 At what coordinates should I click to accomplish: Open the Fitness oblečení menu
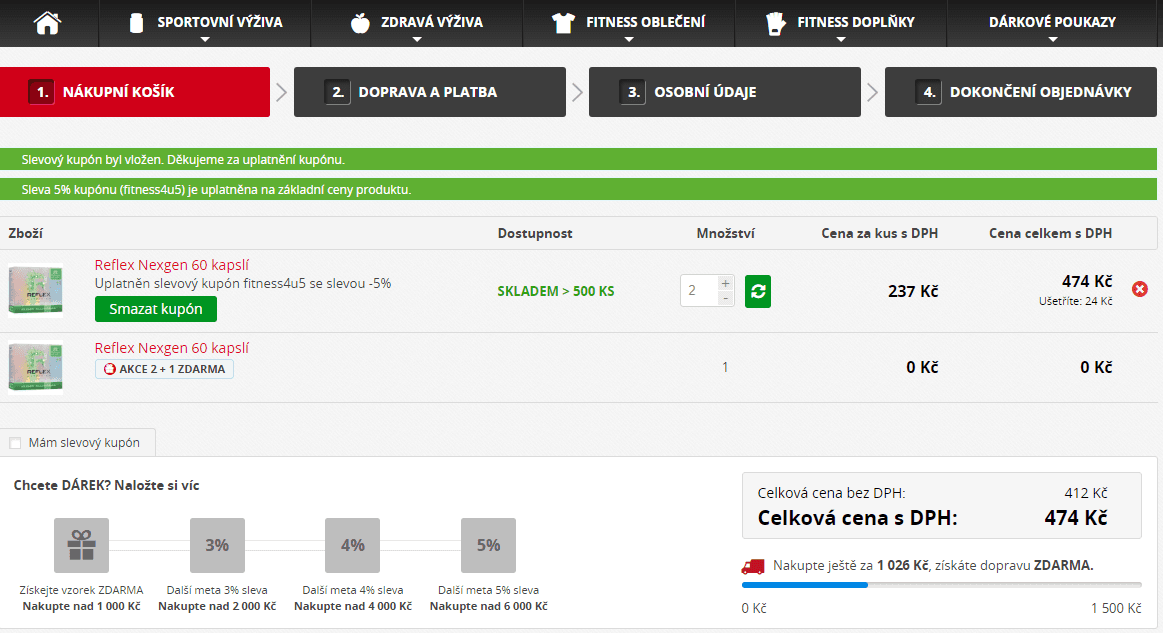(629, 23)
